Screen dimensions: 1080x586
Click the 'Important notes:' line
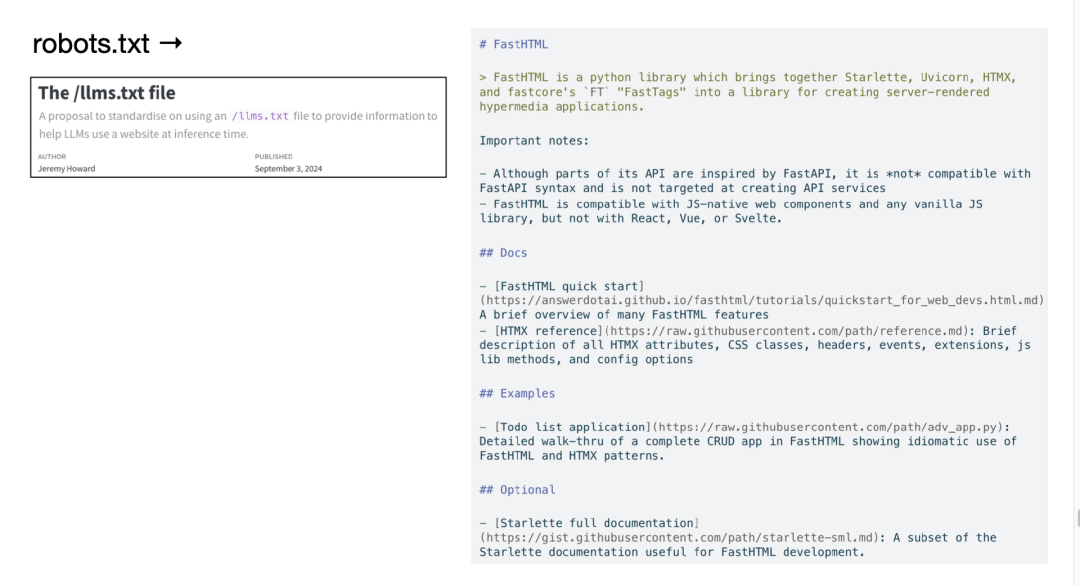[534, 141]
